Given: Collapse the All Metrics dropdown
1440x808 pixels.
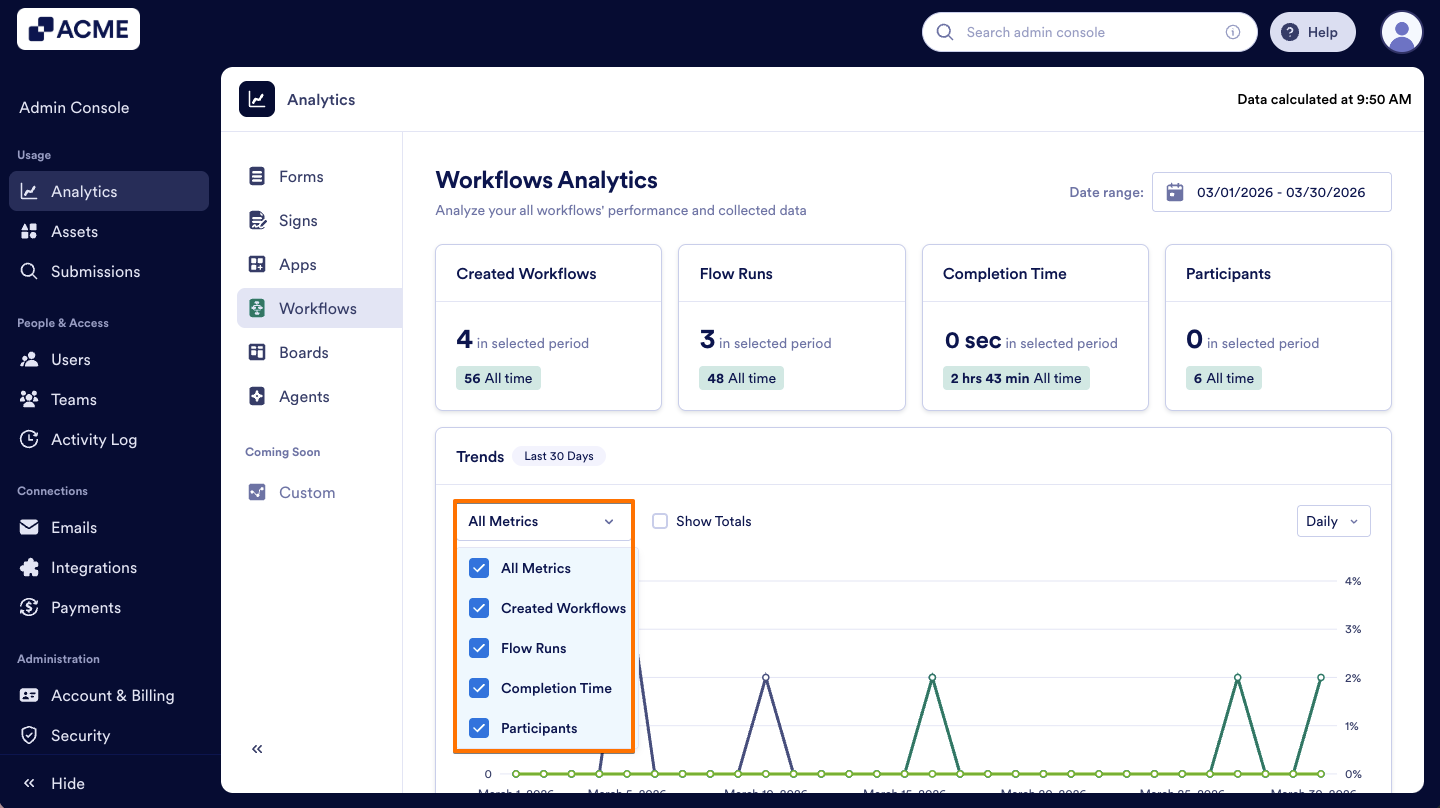Looking at the screenshot, I should [x=543, y=521].
